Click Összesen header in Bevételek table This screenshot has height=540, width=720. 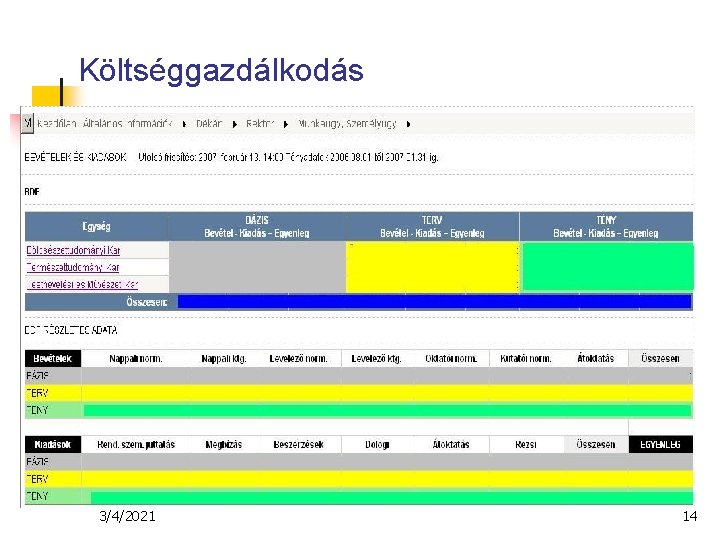(660, 359)
